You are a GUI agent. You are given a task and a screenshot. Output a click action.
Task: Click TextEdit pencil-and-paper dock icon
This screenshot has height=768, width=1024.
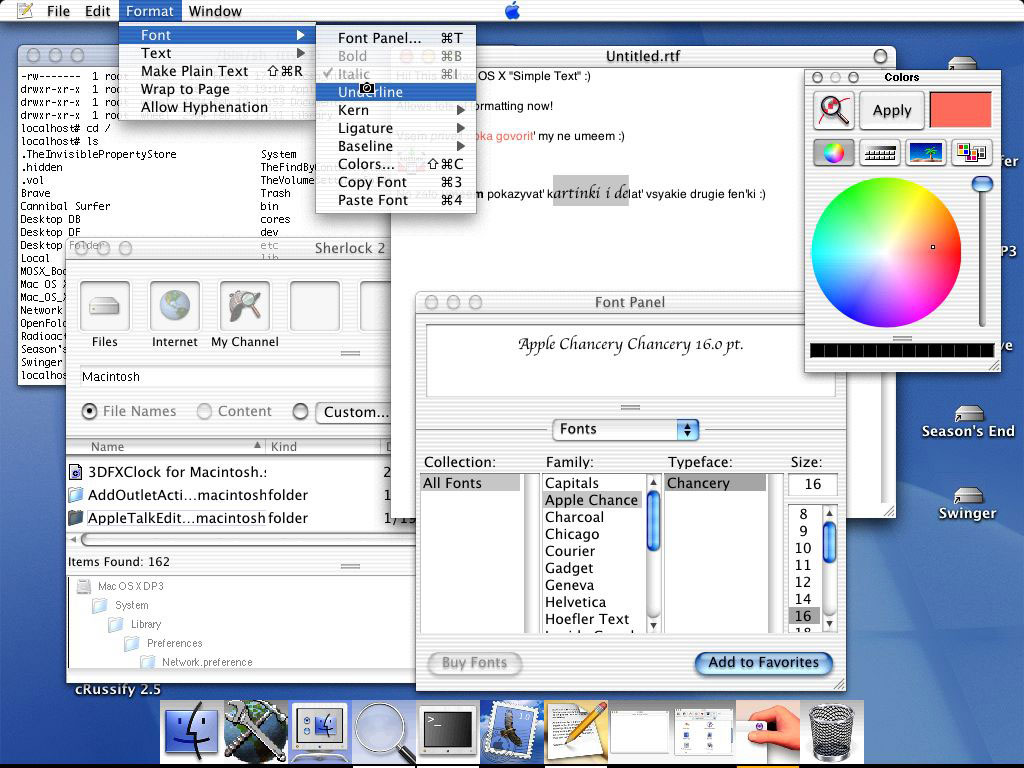pyautogui.click(x=576, y=731)
